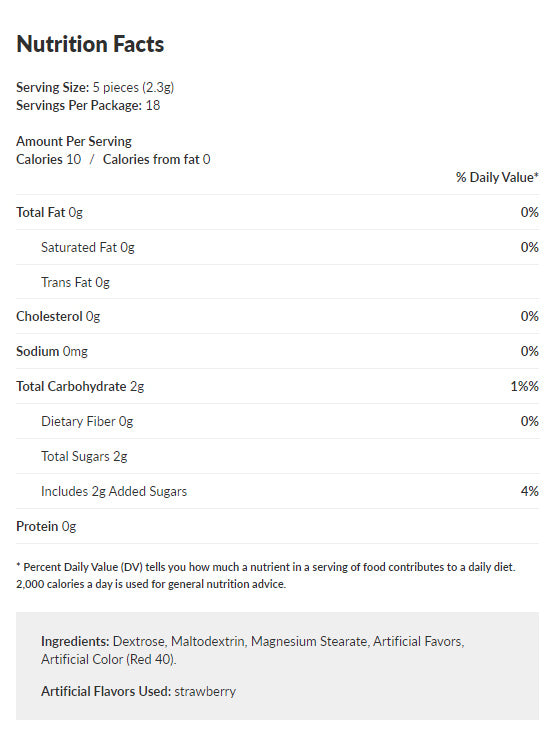Click Artificial Flavors Used: strawberry text
Image resolution: width=550 pixels, height=750 pixels.
click(138, 692)
